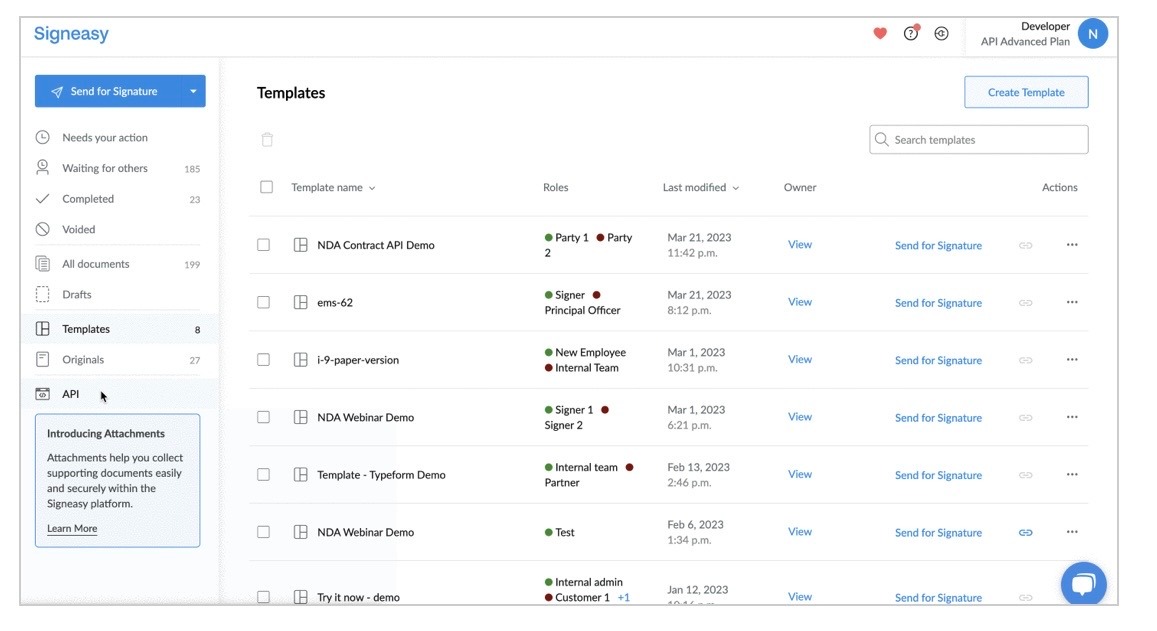Open the chat support bubble

point(1083,585)
